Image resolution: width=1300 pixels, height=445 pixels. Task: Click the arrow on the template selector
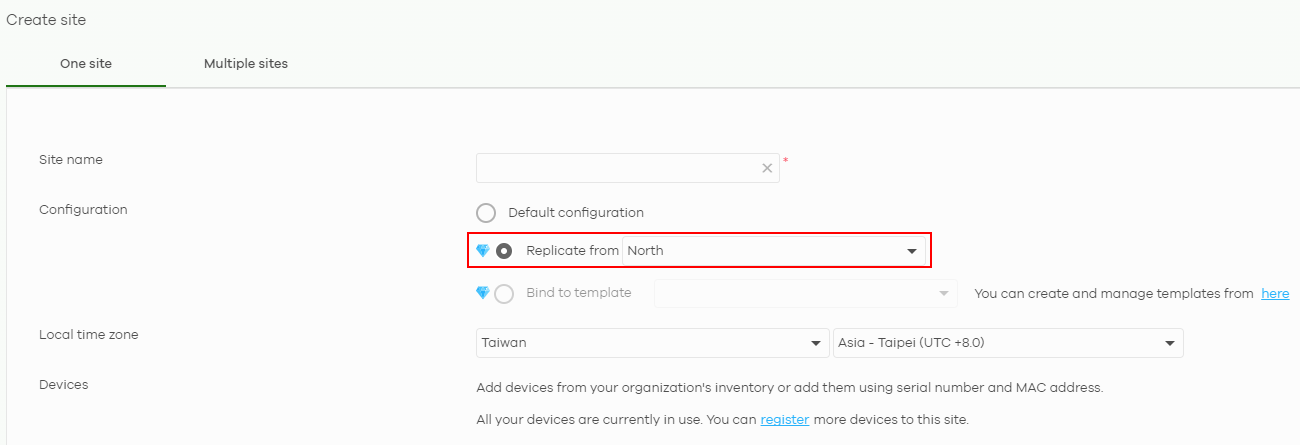tap(943, 293)
